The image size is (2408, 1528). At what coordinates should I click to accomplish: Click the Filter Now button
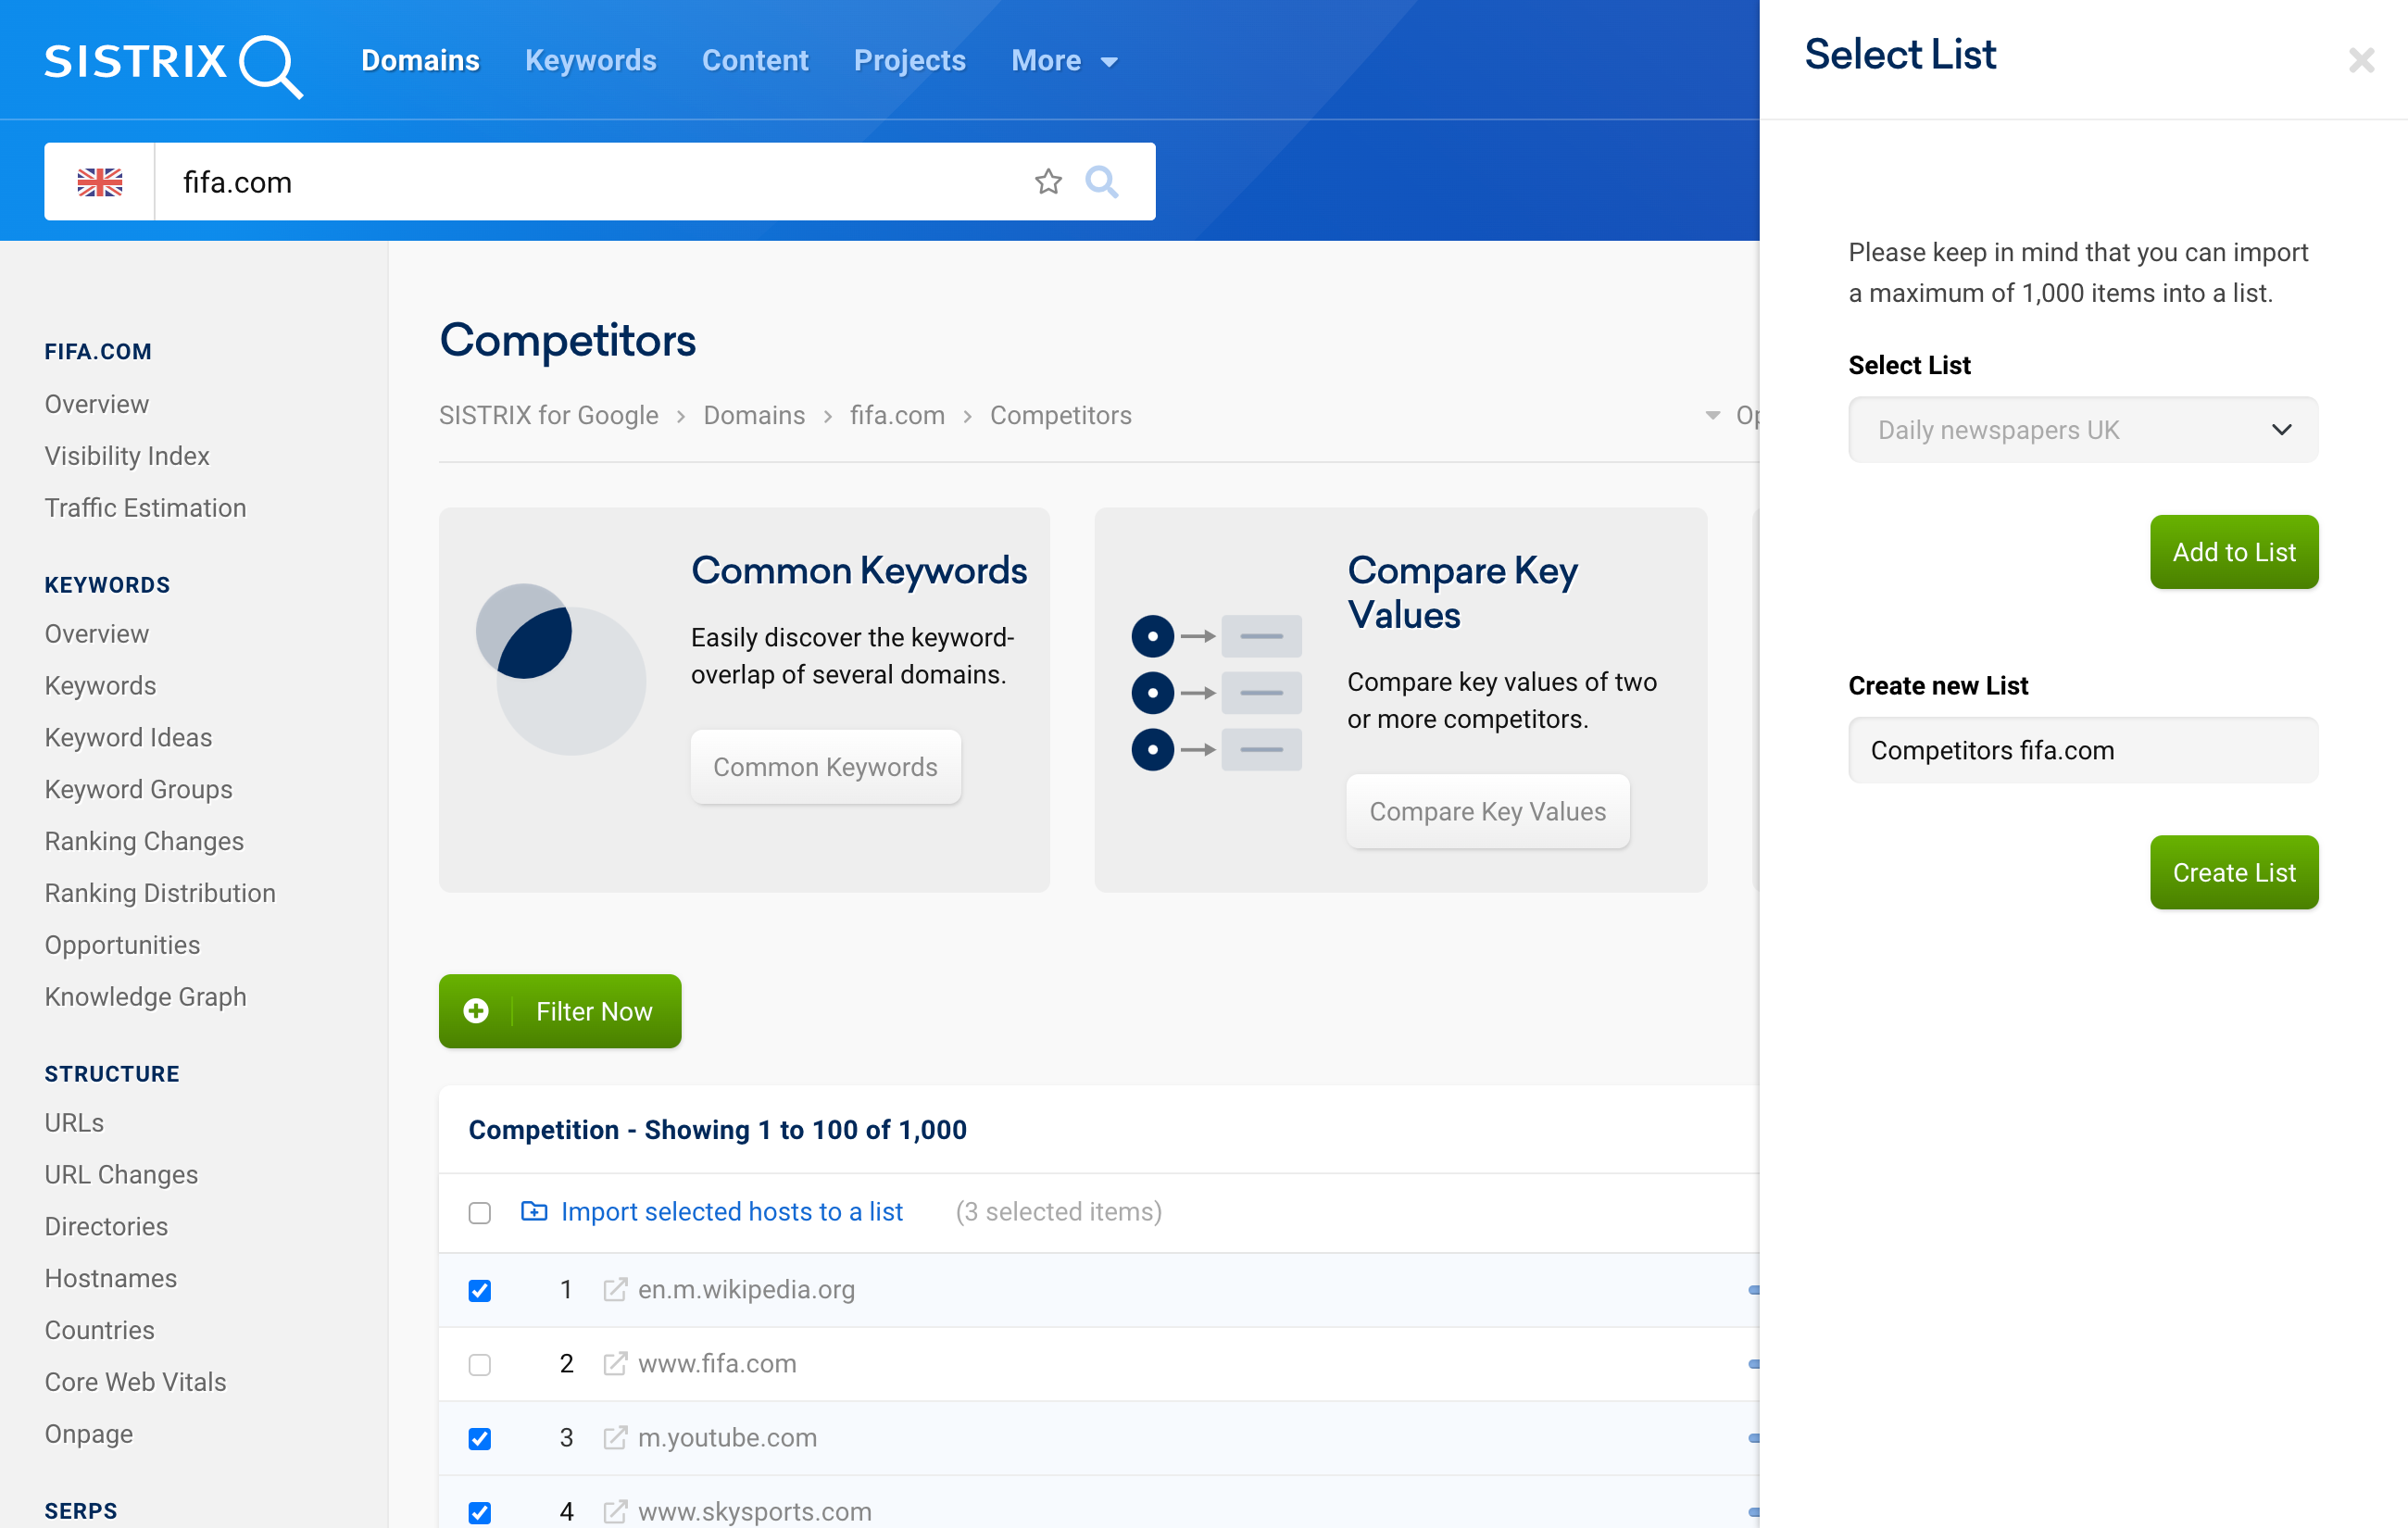(x=560, y=1011)
